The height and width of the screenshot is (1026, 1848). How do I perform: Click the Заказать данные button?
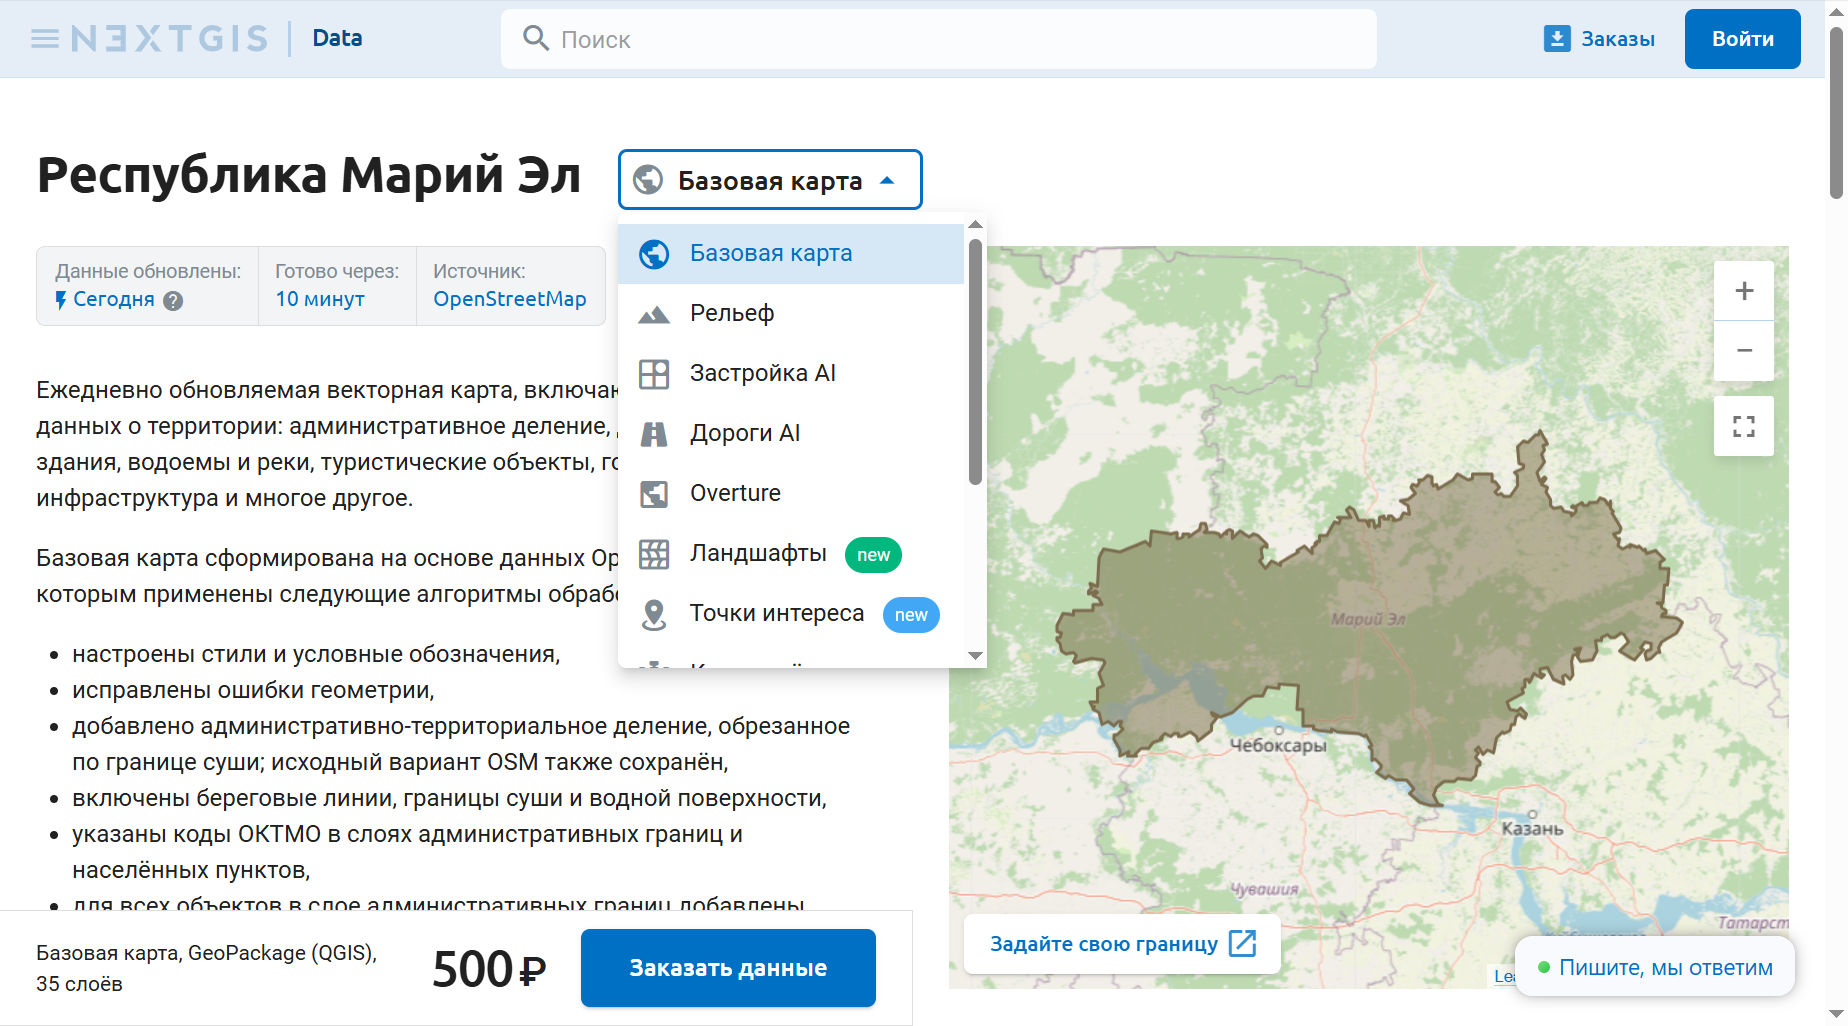pyautogui.click(x=728, y=968)
